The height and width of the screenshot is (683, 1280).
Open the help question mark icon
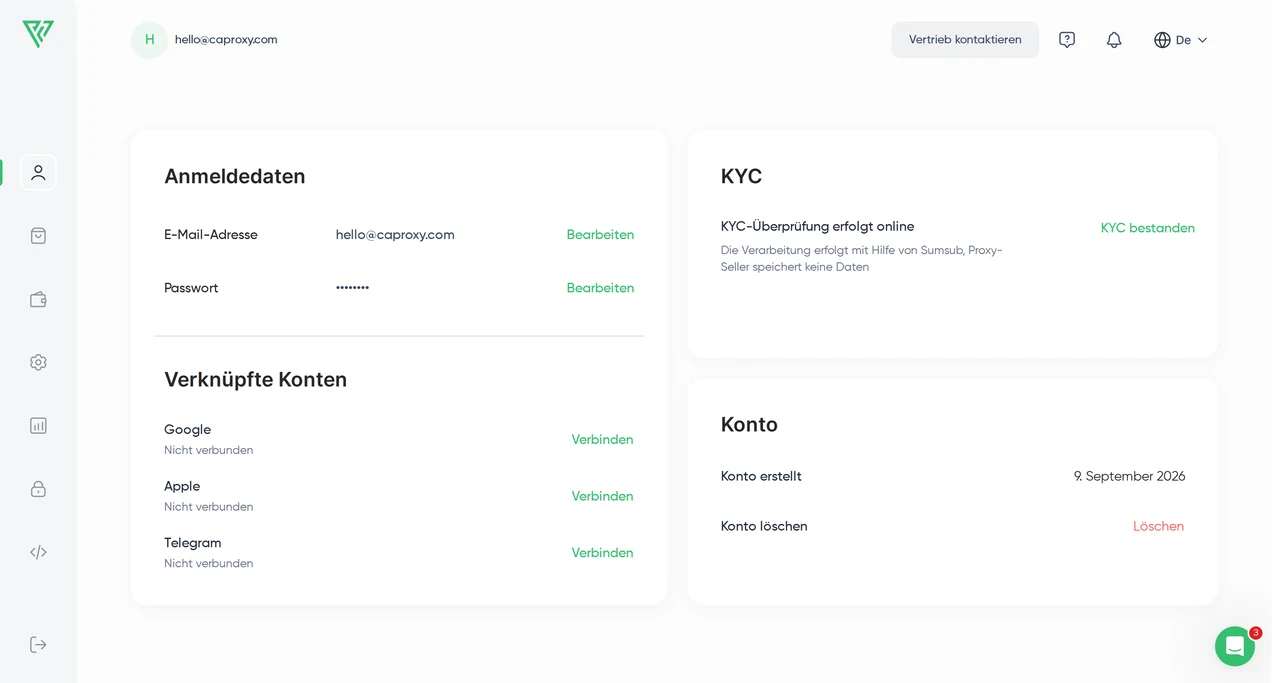(x=1067, y=40)
